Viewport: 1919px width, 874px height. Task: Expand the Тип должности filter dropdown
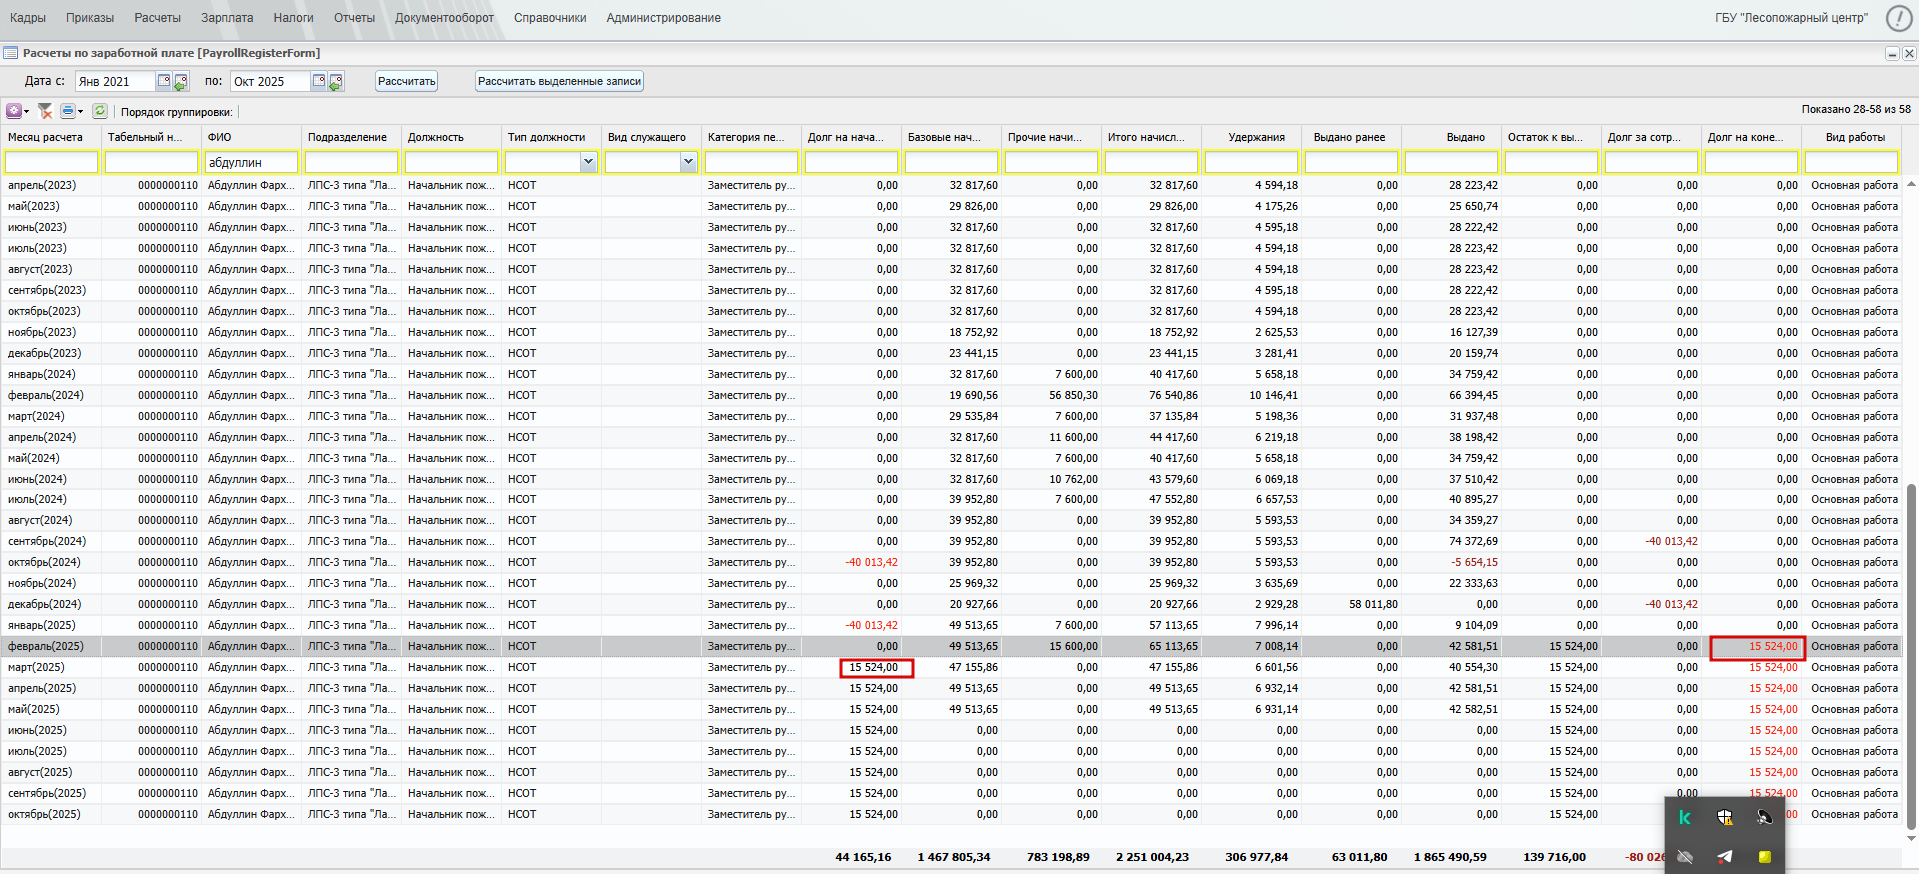pyautogui.click(x=588, y=162)
